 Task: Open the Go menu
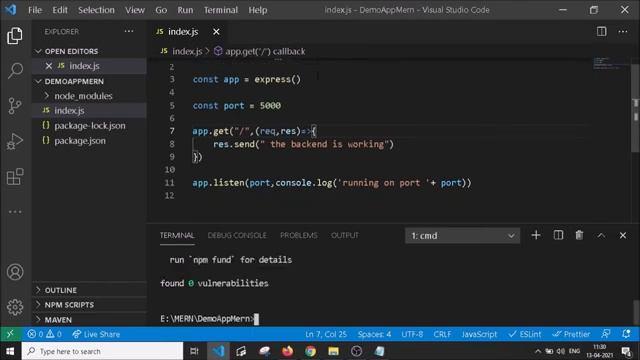tap(161, 10)
